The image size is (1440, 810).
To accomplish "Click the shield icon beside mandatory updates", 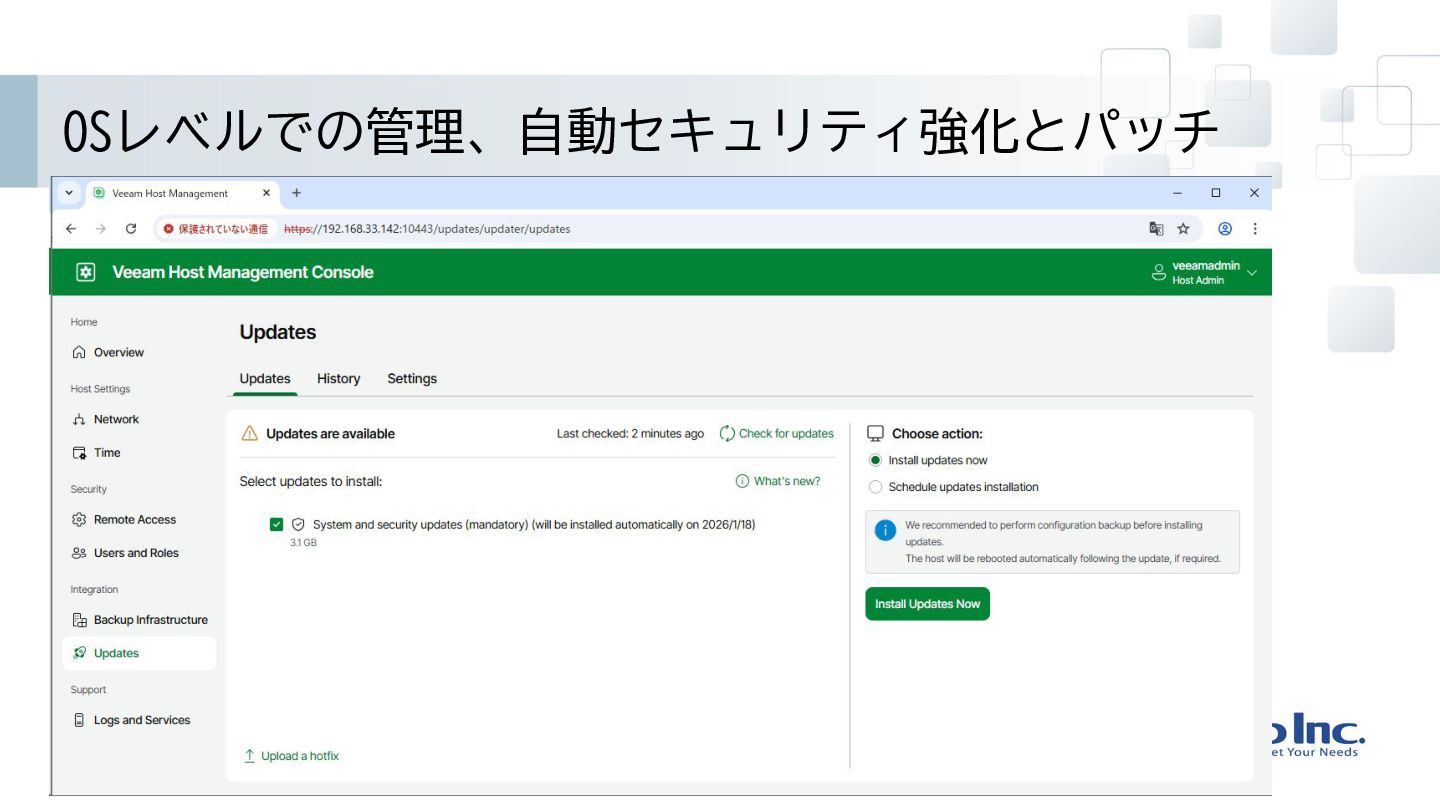I will pos(298,524).
